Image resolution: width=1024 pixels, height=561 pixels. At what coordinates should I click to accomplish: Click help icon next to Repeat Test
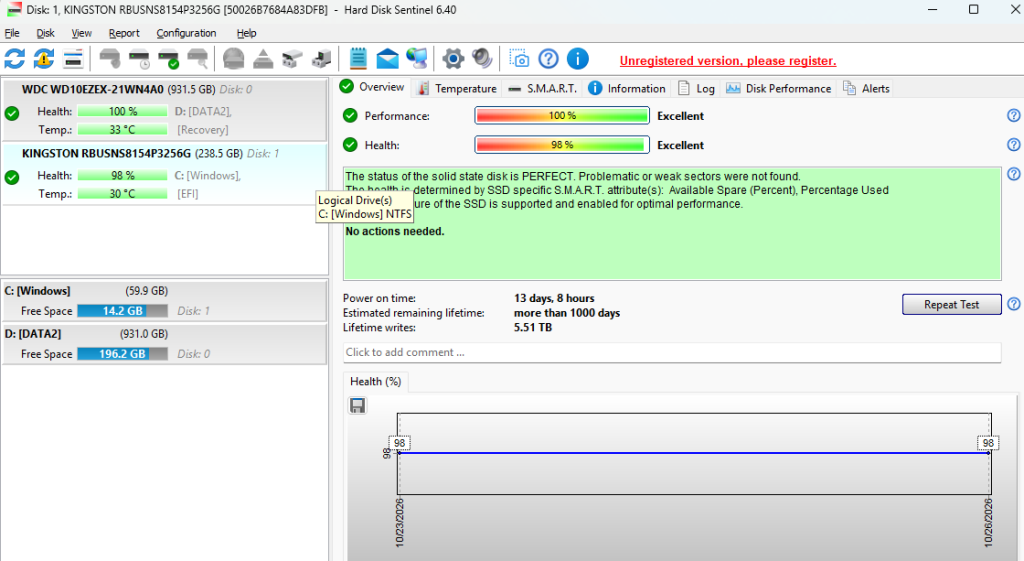point(1014,304)
